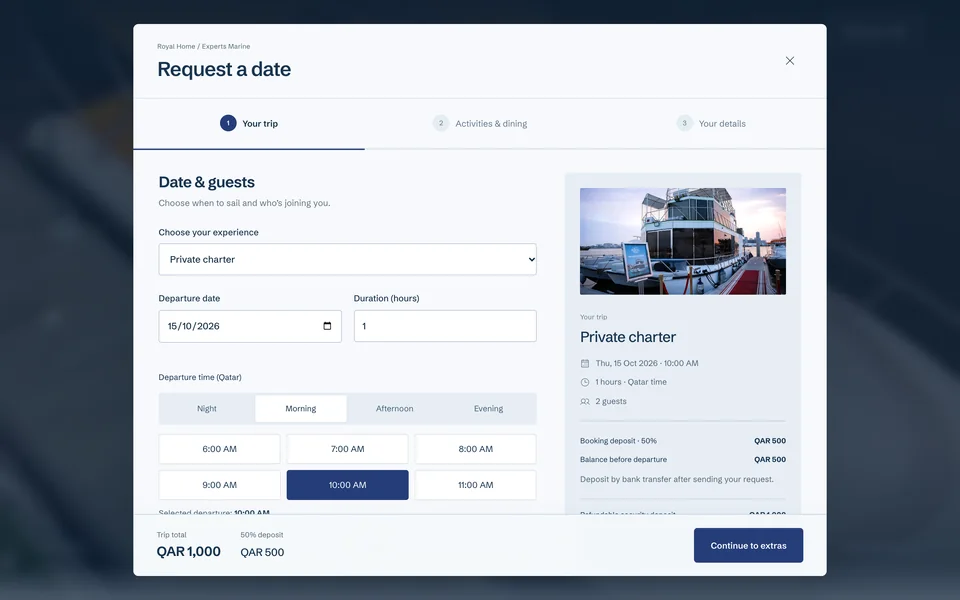
Task: Click the Request a date heading
Action: point(224,69)
